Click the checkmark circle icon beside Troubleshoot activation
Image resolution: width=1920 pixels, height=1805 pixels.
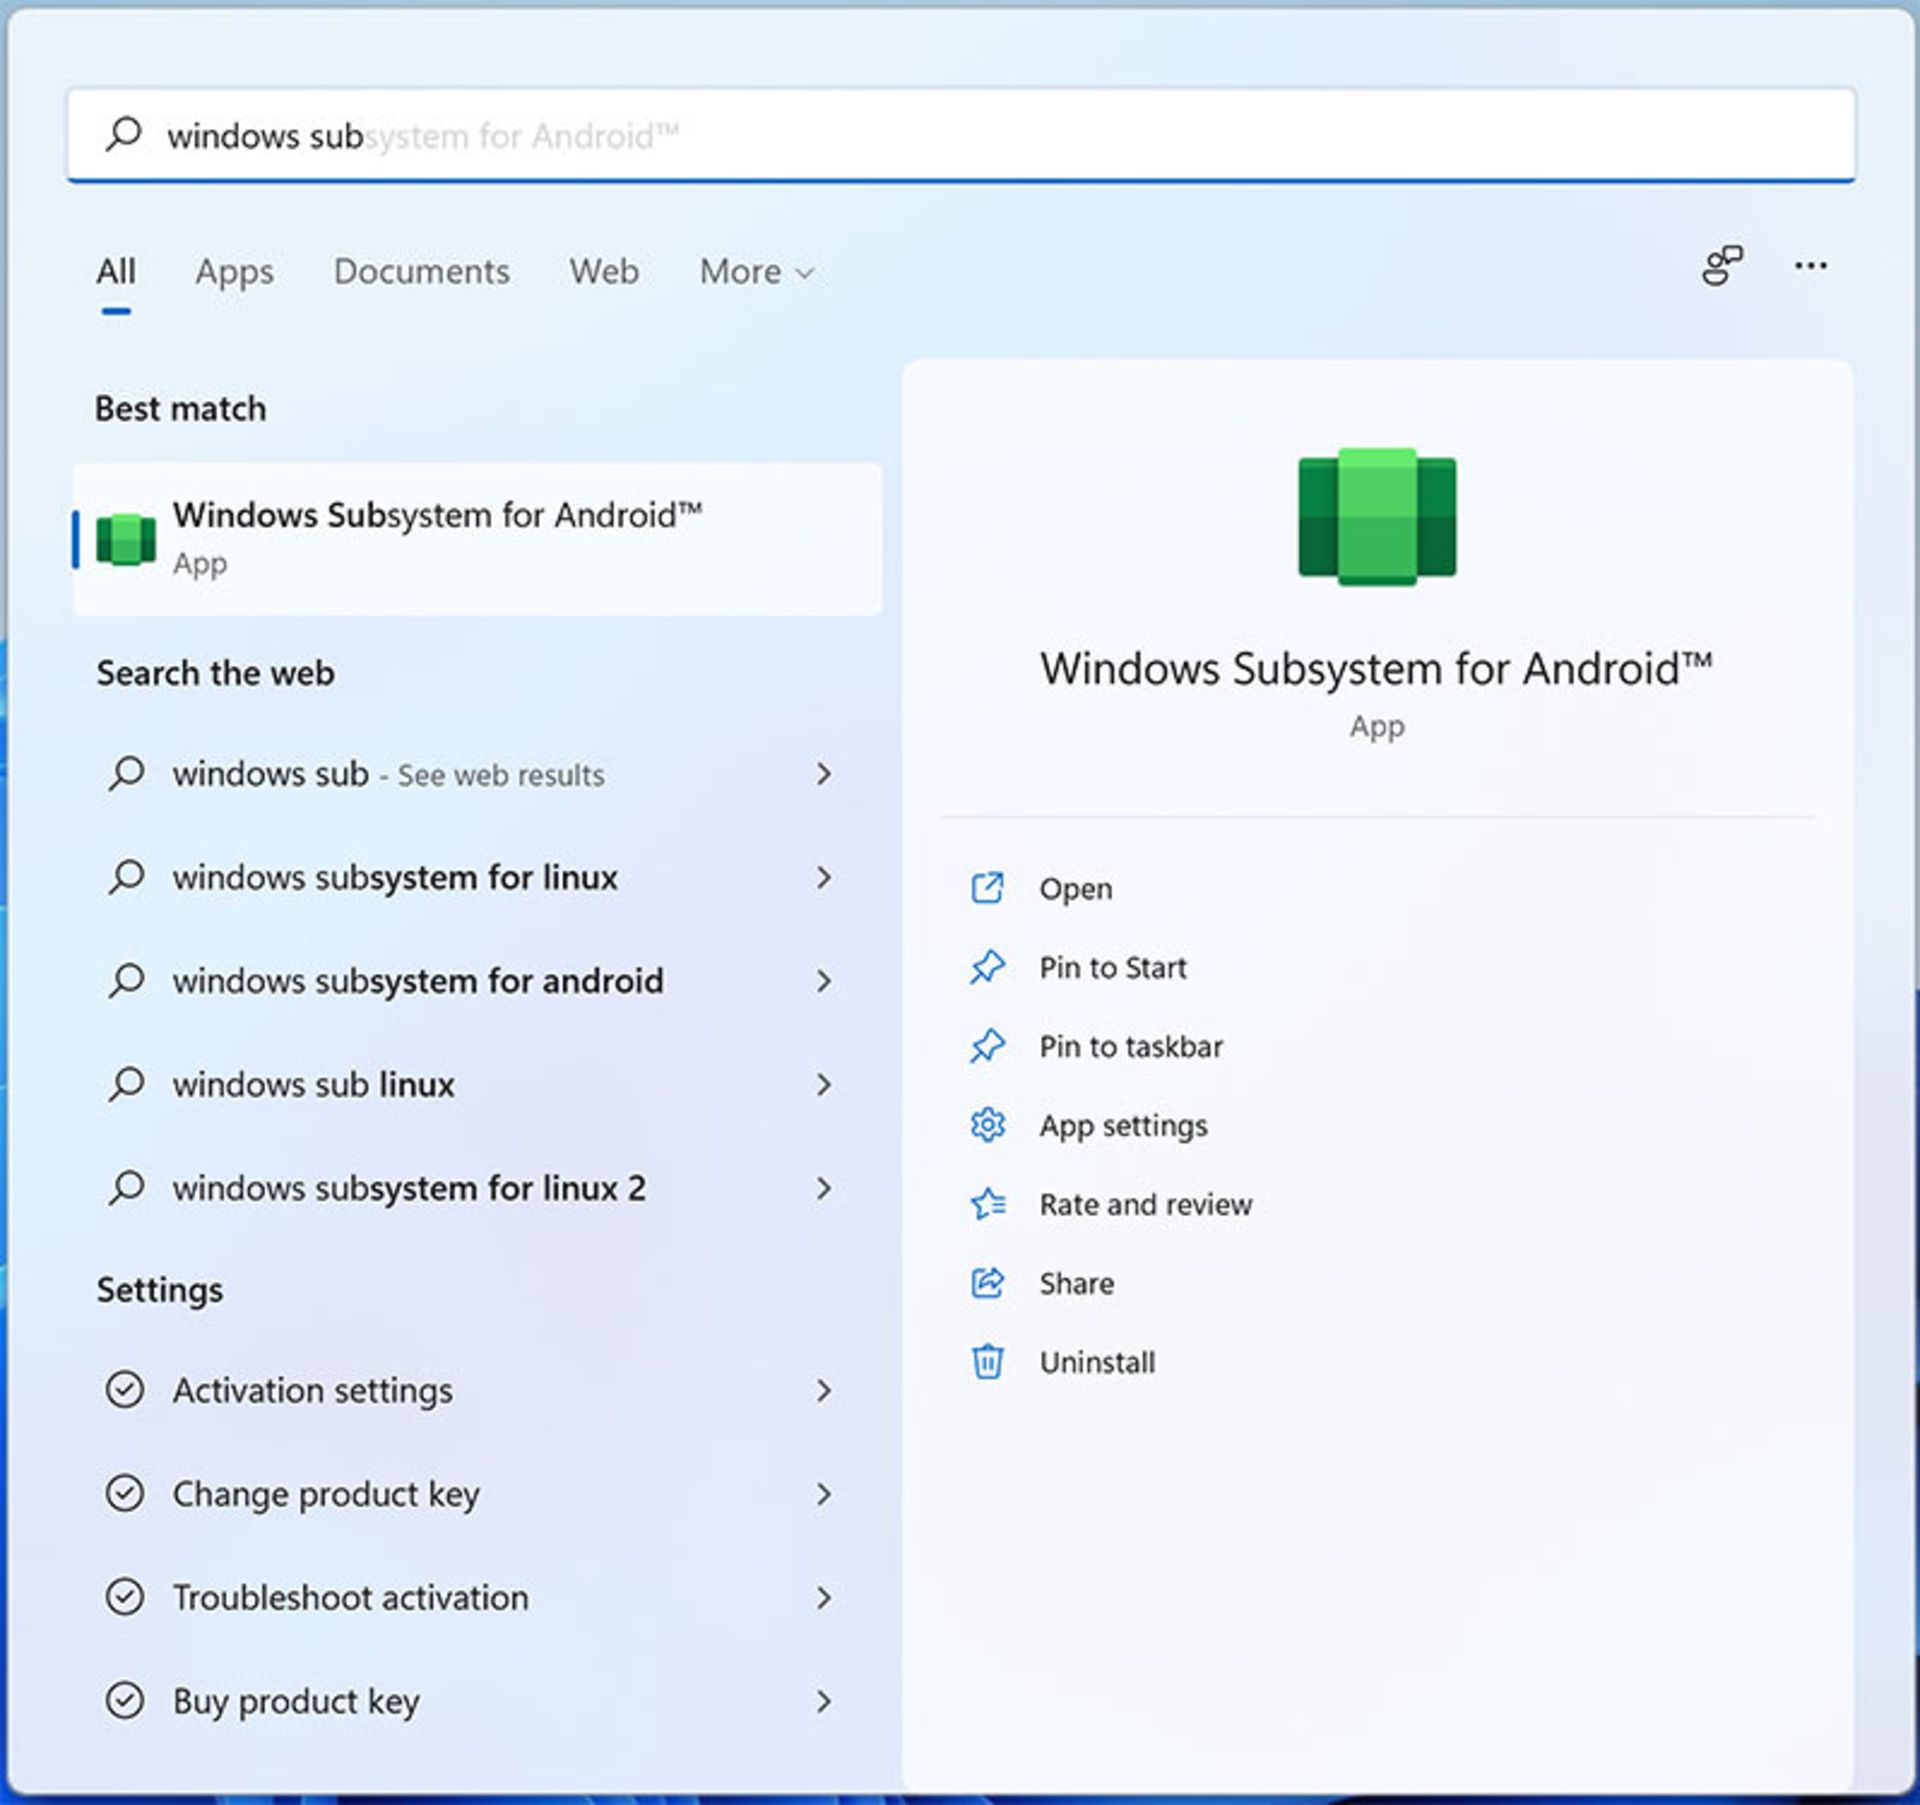pyautogui.click(x=125, y=1598)
